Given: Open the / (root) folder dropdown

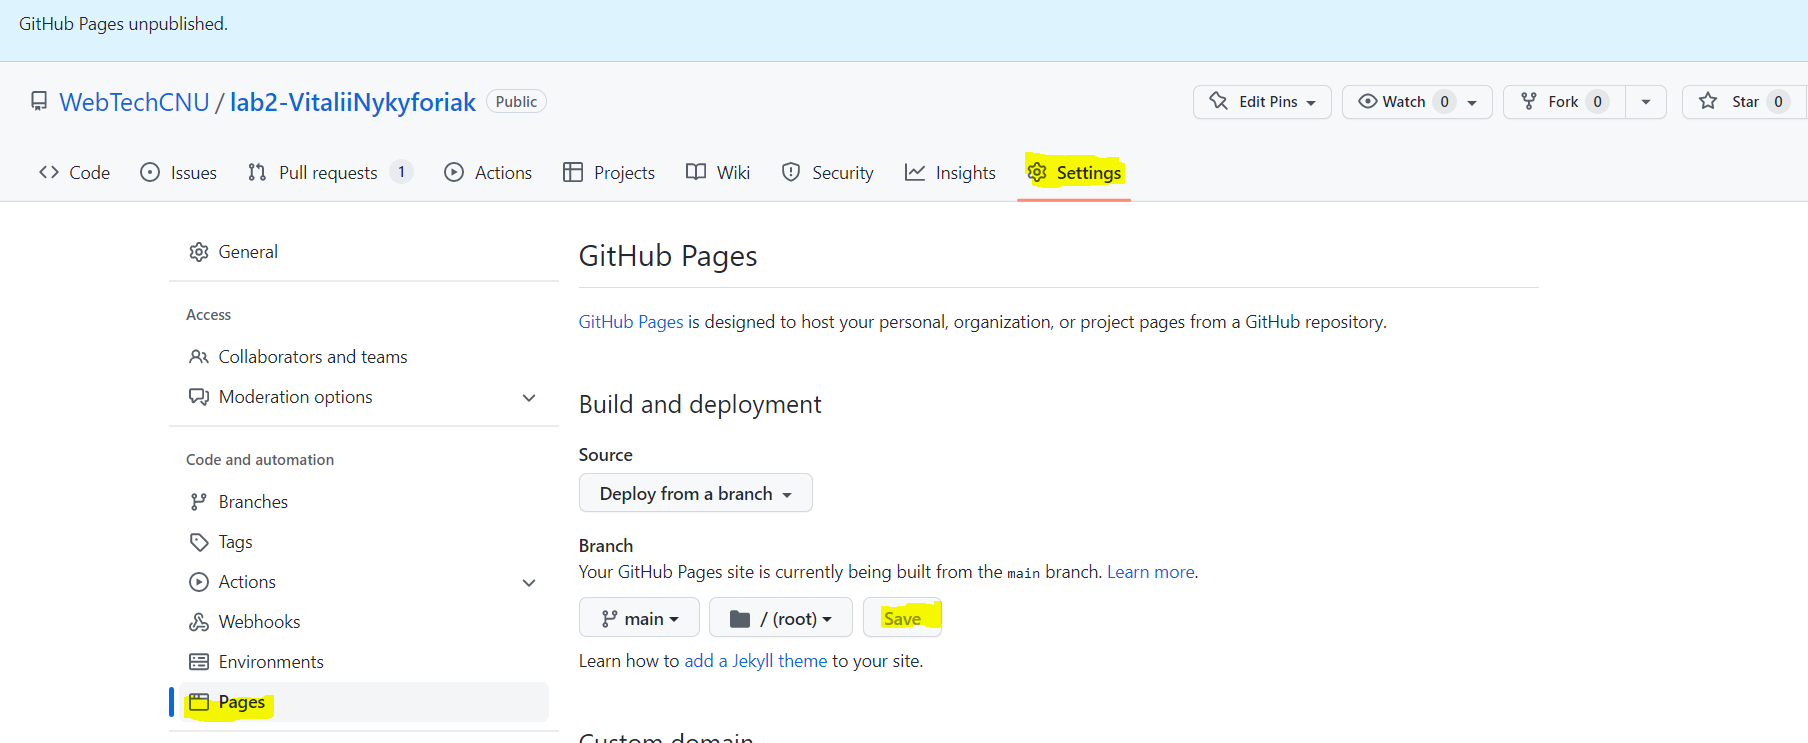Looking at the screenshot, I should coord(780,618).
